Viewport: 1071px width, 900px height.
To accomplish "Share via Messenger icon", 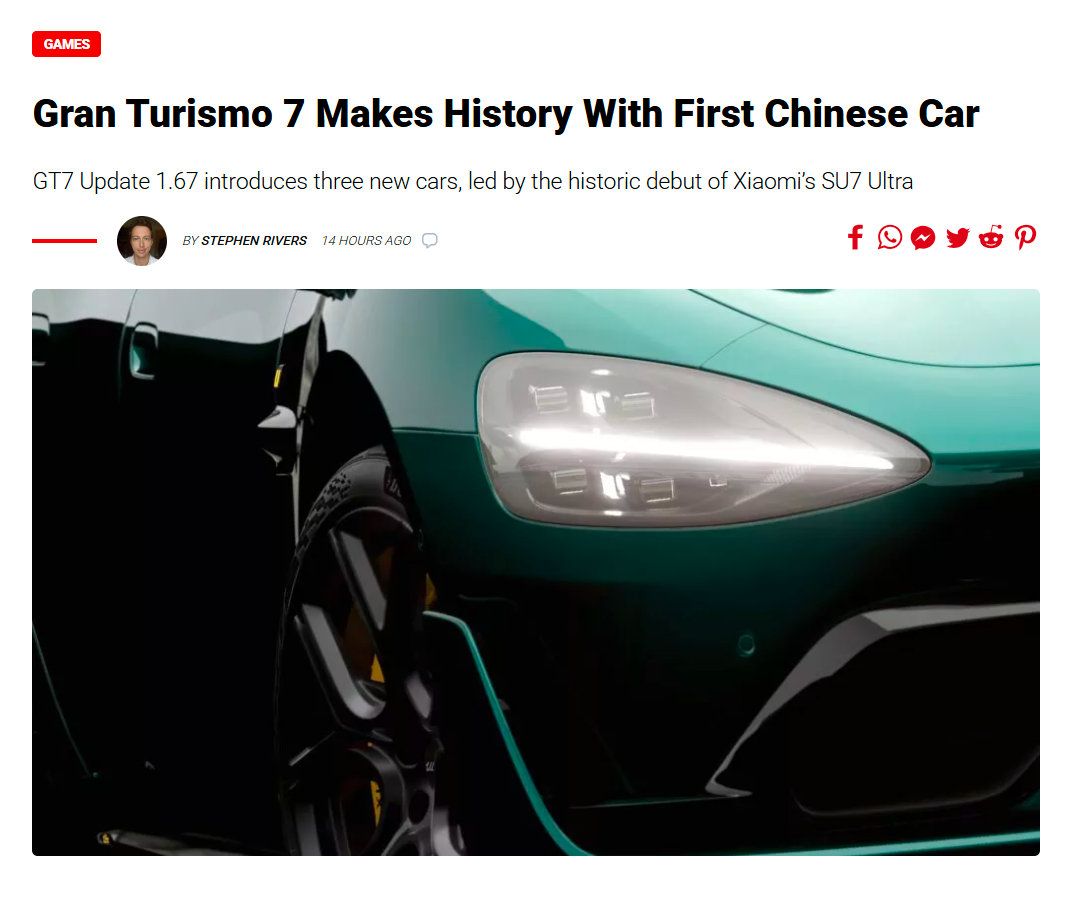I will point(923,238).
